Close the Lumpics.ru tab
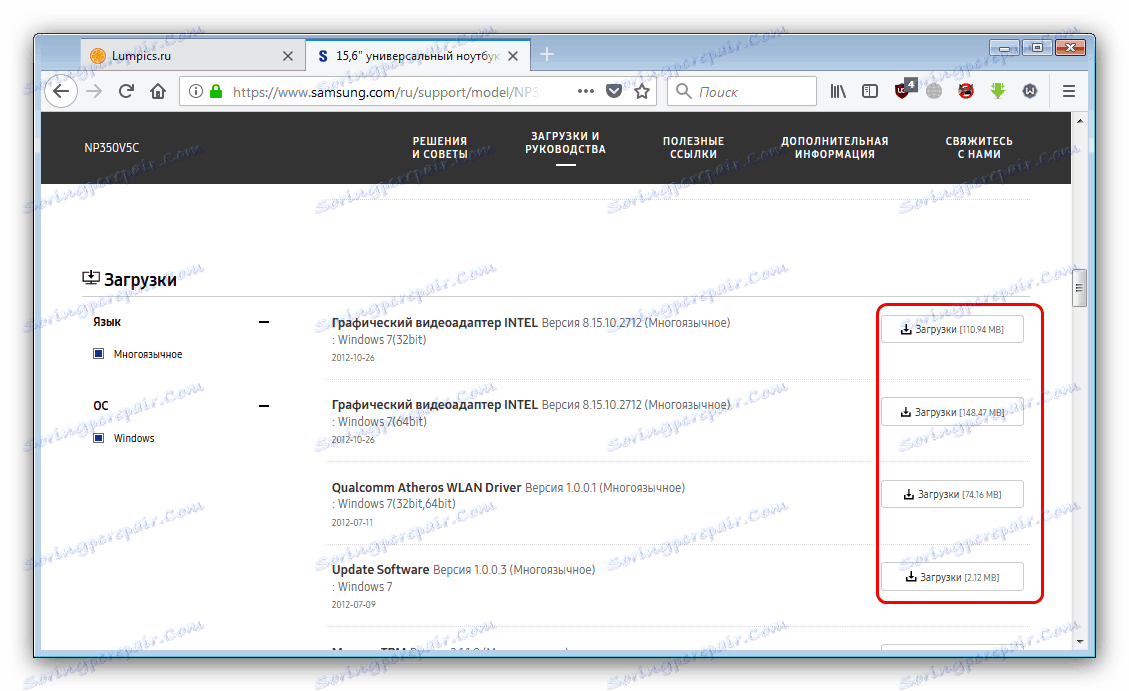 (288, 56)
